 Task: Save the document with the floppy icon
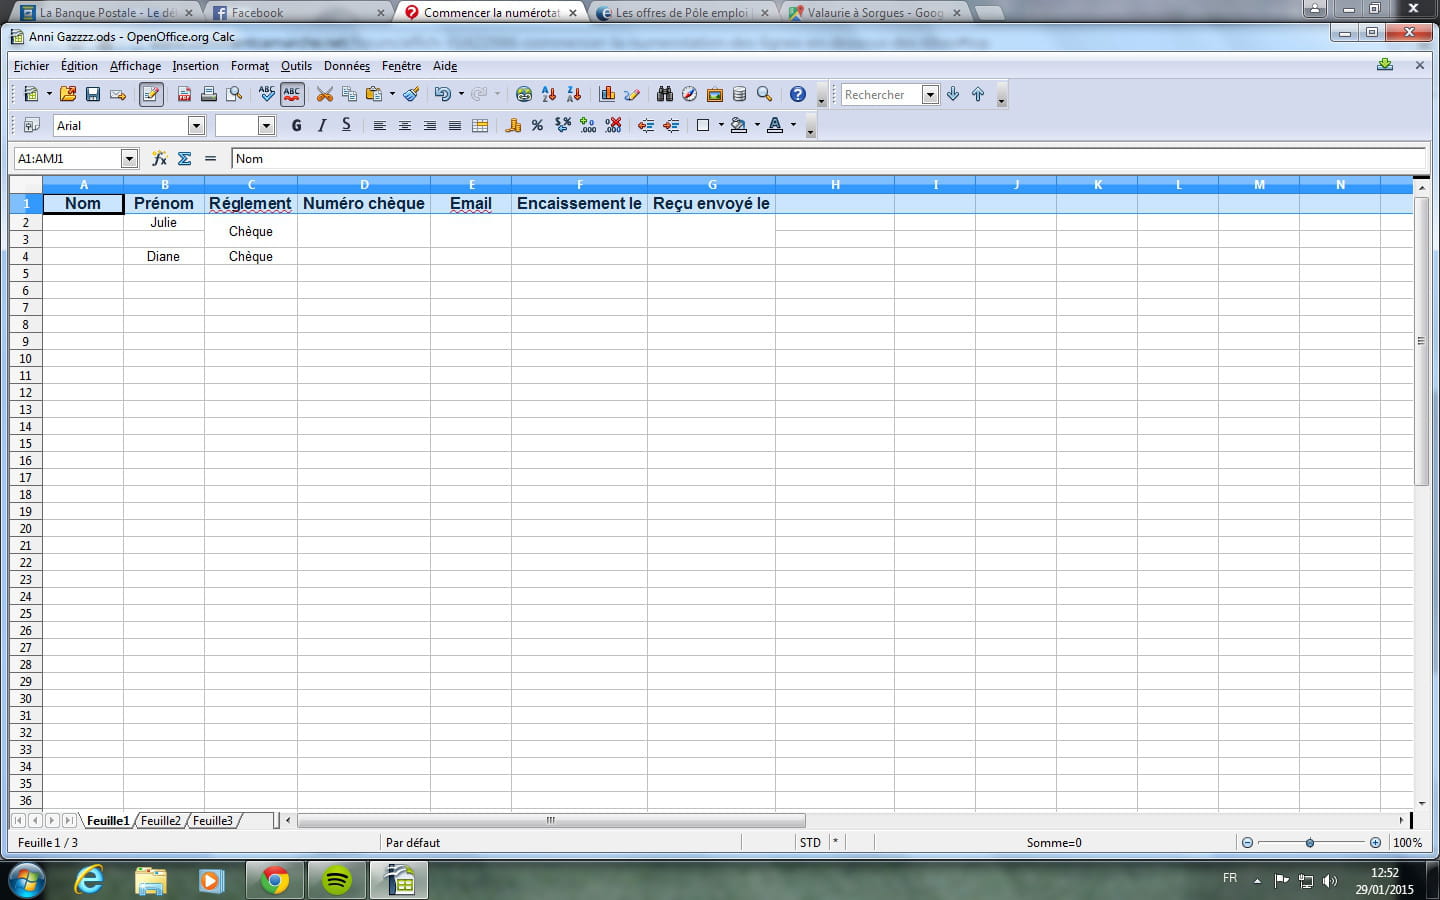pyautogui.click(x=93, y=94)
